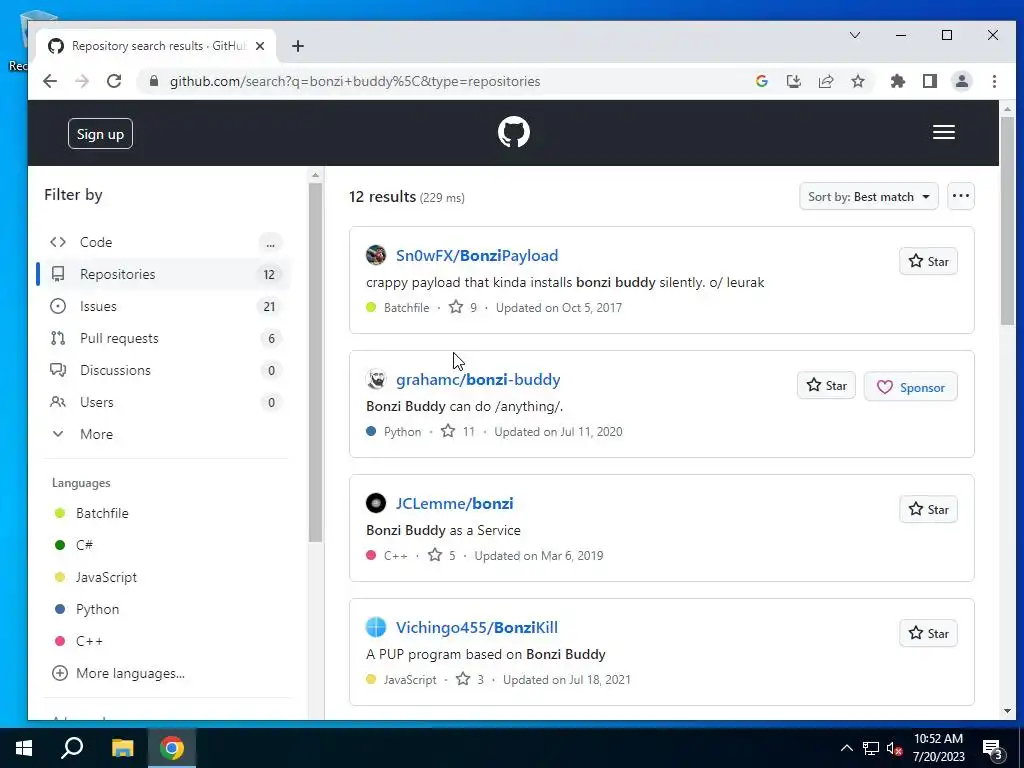Close the Repository search results tab
Image resolution: width=1024 pixels, height=768 pixels.
pos(260,46)
